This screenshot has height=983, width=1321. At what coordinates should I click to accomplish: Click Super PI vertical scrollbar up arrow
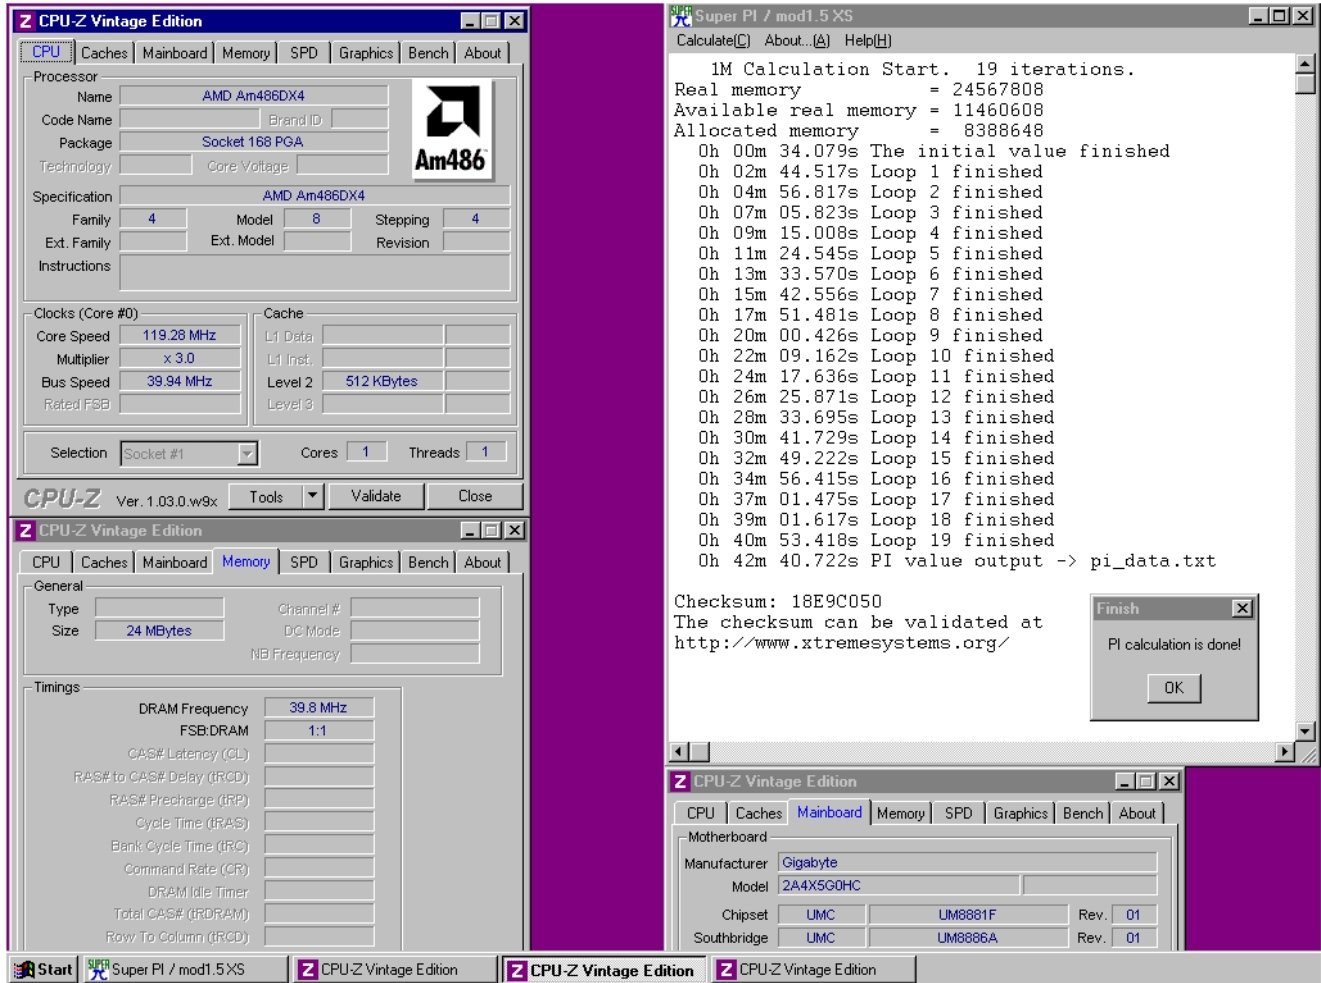[x=1304, y=63]
